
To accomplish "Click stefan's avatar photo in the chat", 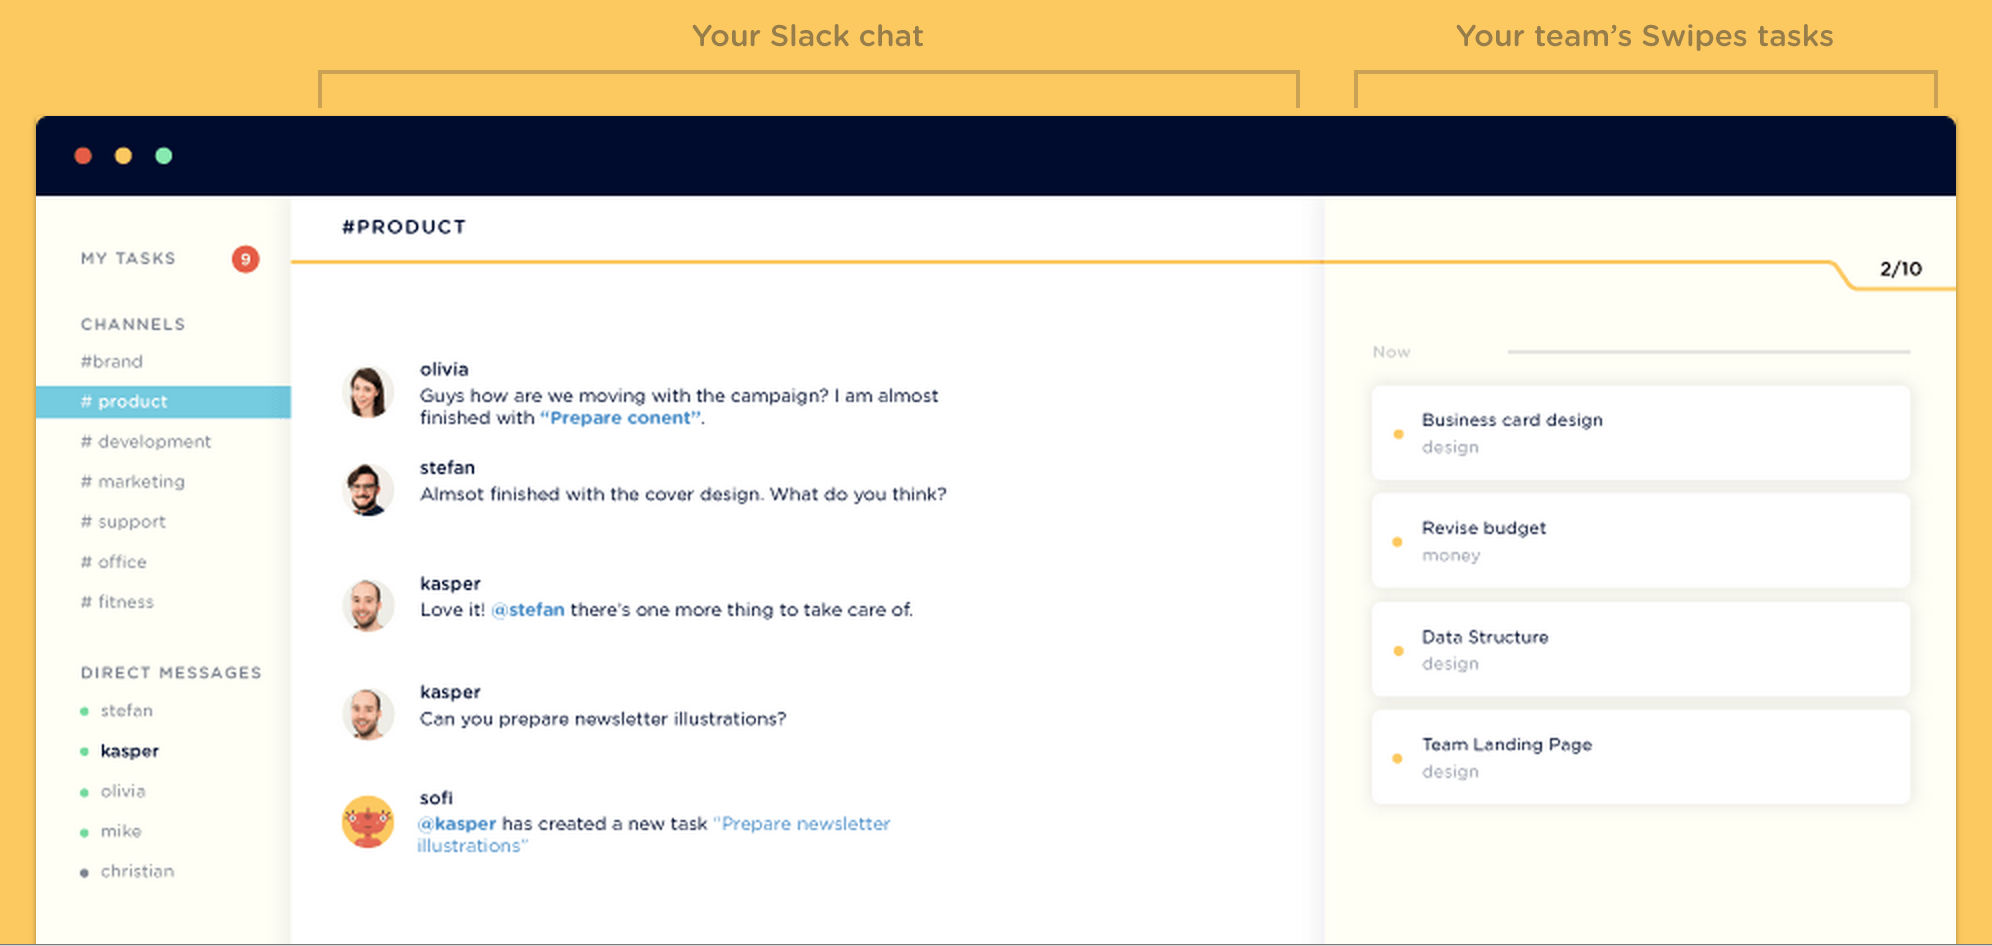I will [367, 490].
